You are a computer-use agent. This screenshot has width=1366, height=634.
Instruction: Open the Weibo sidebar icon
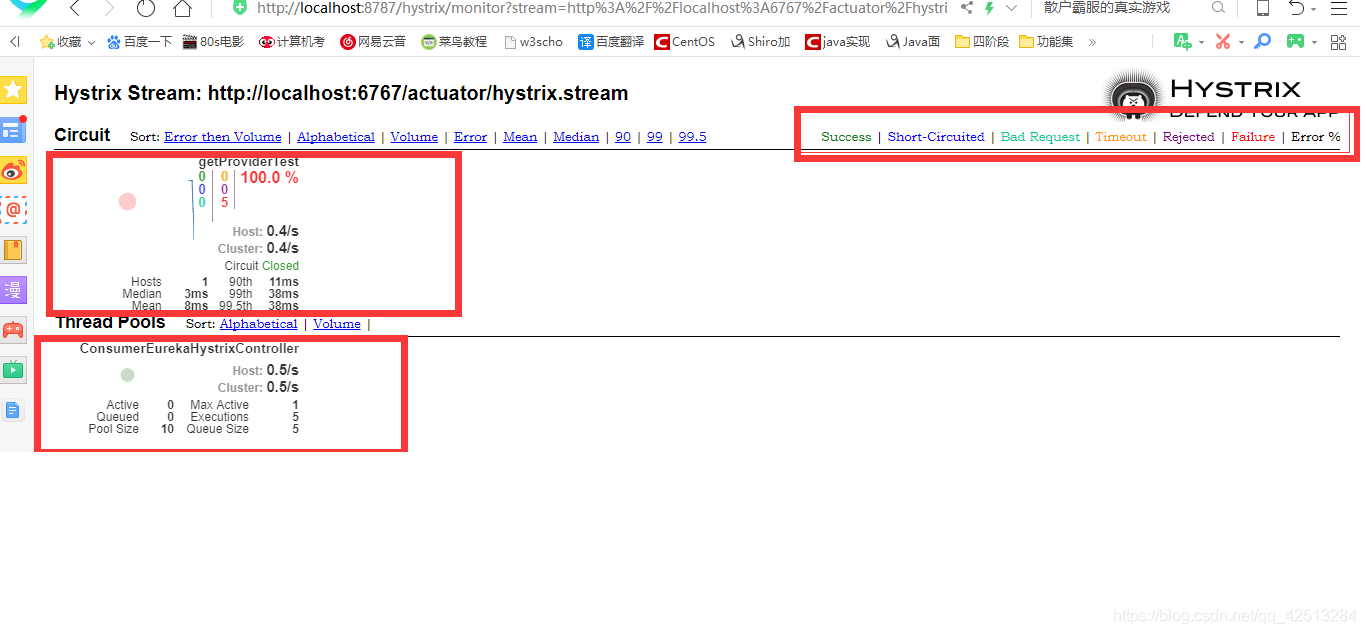(13, 170)
